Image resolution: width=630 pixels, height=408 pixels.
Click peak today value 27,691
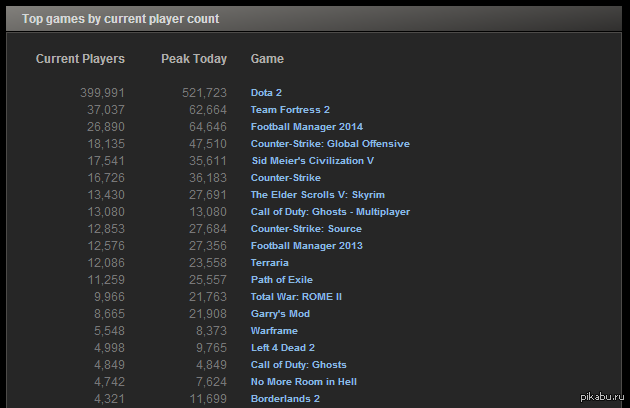tap(208, 195)
